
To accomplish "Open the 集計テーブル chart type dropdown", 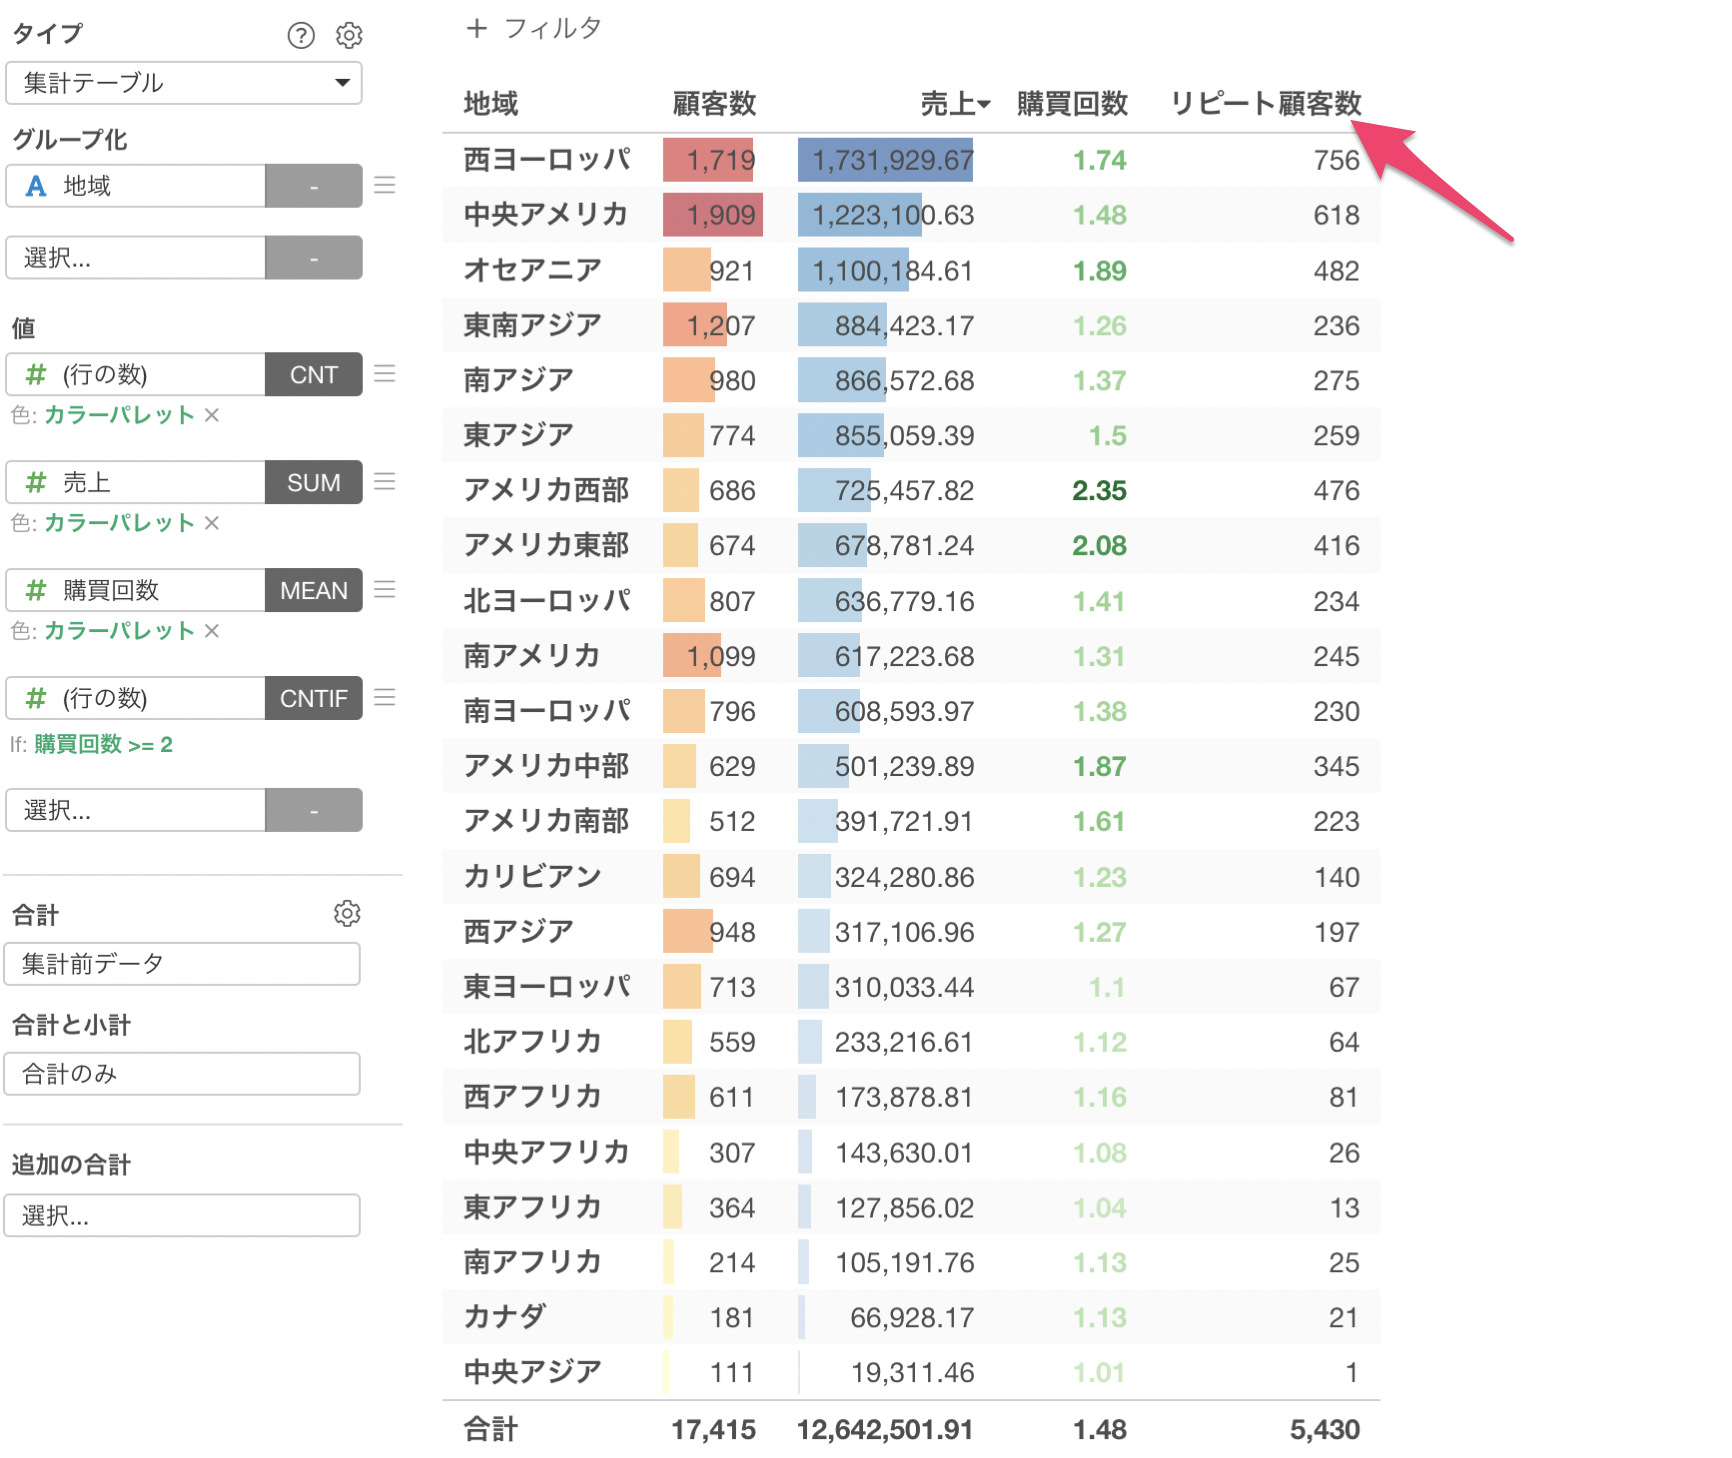I will tap(184, 83).
